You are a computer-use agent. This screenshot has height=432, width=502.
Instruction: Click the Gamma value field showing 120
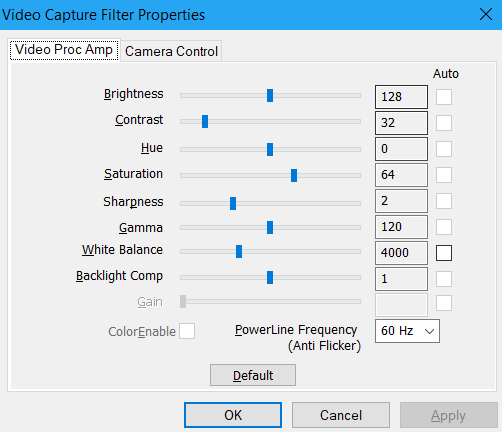tap(401, 227)
